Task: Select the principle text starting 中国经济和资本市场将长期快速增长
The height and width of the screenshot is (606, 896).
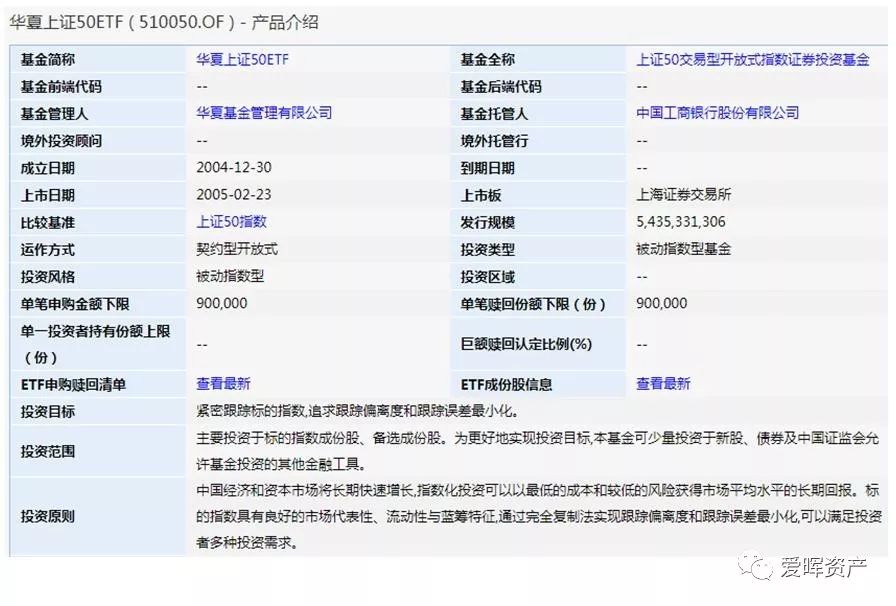Action: [539, 516]
